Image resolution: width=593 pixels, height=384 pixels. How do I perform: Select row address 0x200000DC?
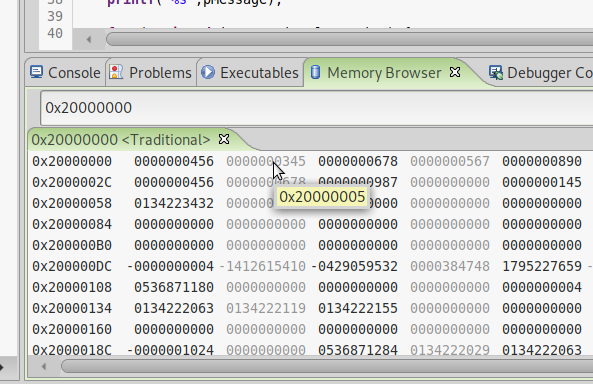tap(72, 266)
